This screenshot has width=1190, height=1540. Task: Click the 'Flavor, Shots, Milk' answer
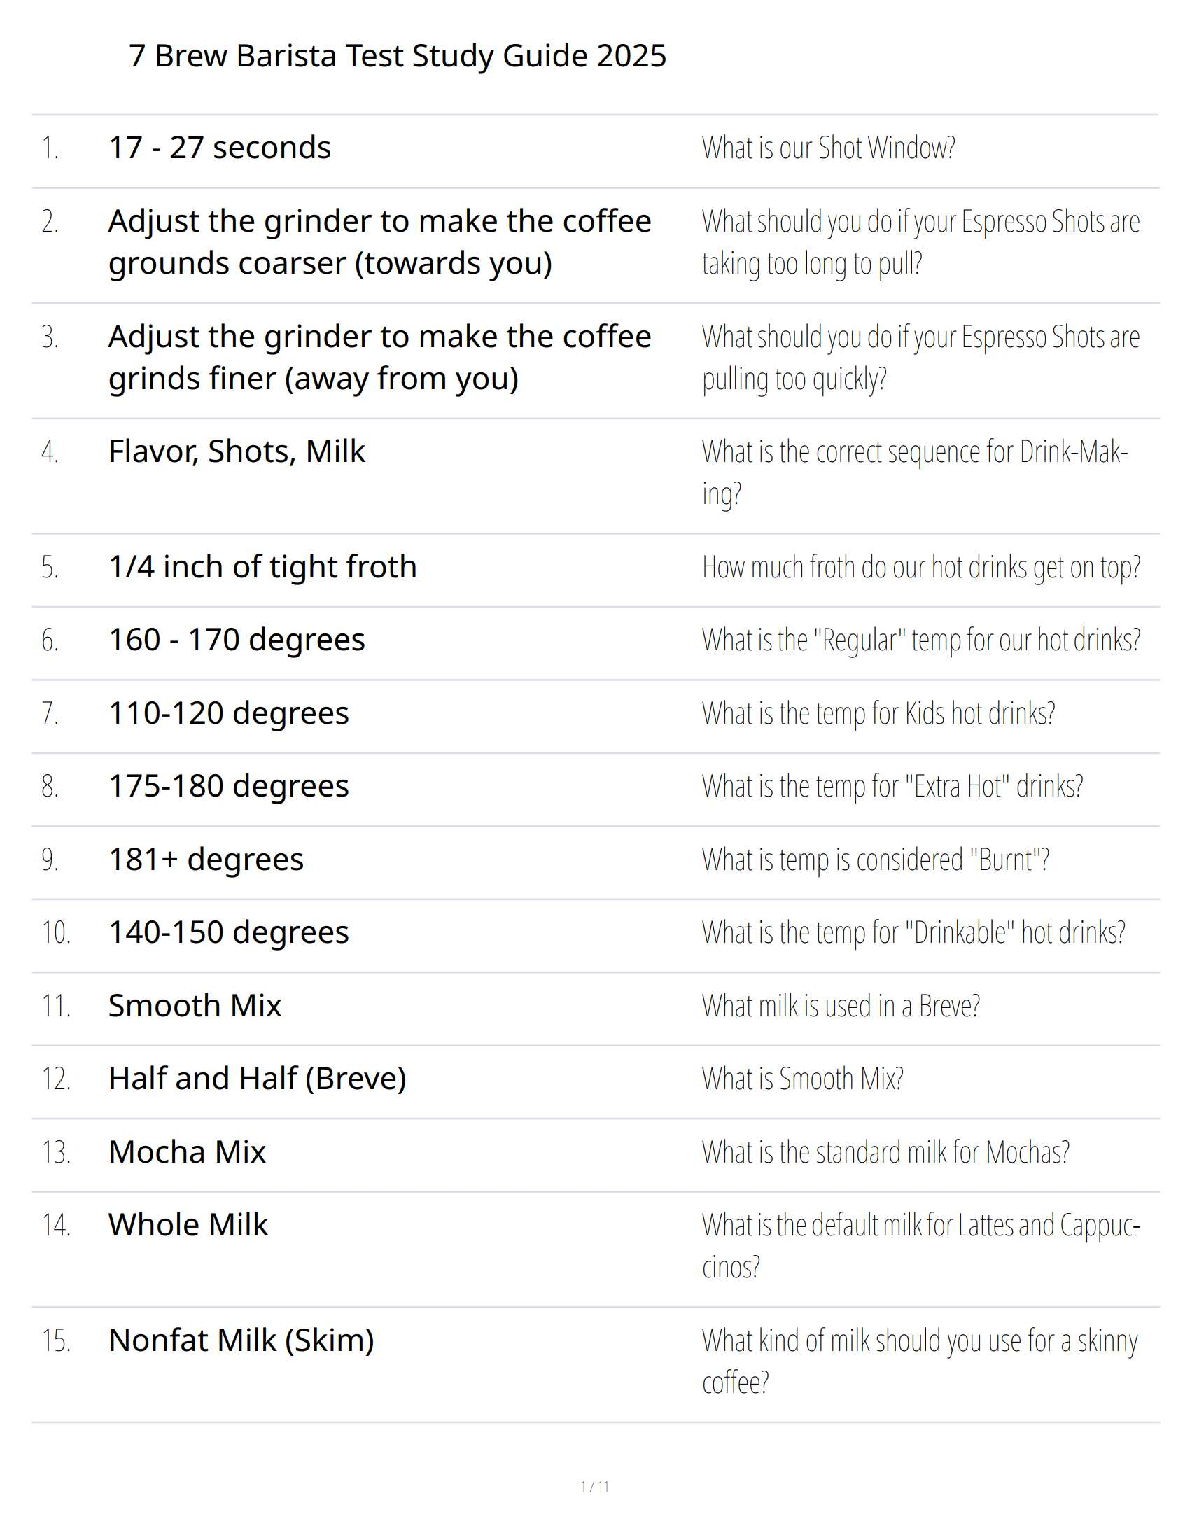[x=236, y=452]
